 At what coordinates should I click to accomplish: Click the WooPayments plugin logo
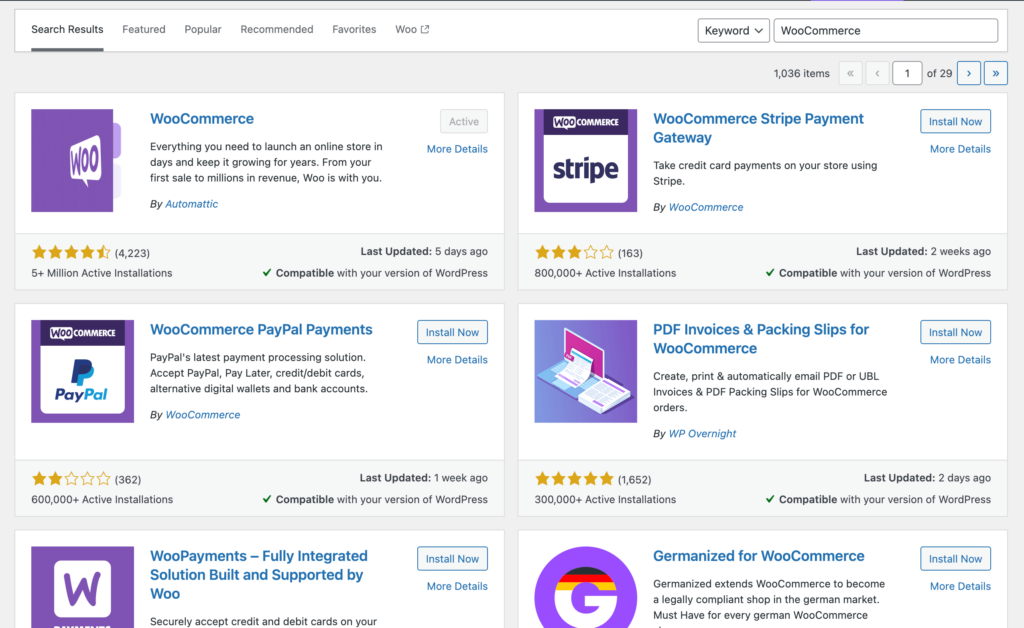pos(82,587)
